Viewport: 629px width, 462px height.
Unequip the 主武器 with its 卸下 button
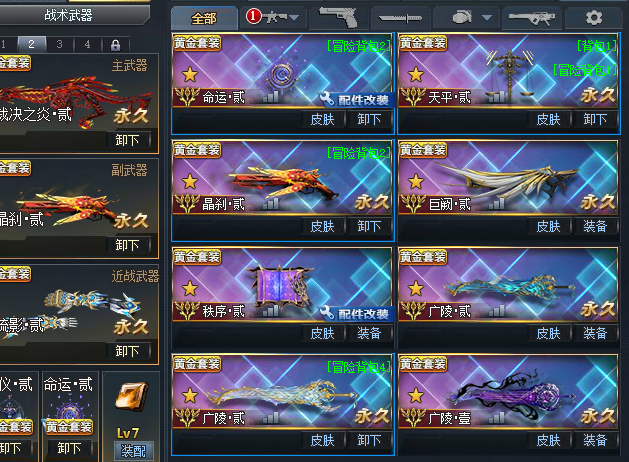(x=128, y=140)
